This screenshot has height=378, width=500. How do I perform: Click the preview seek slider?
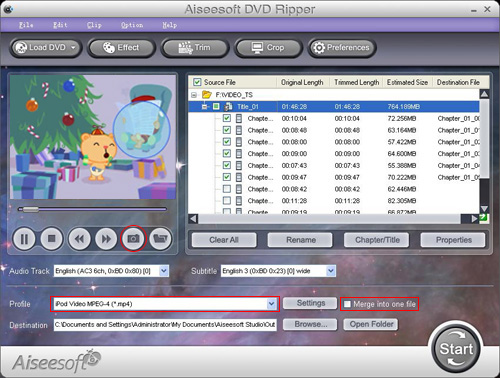point(92,209)
